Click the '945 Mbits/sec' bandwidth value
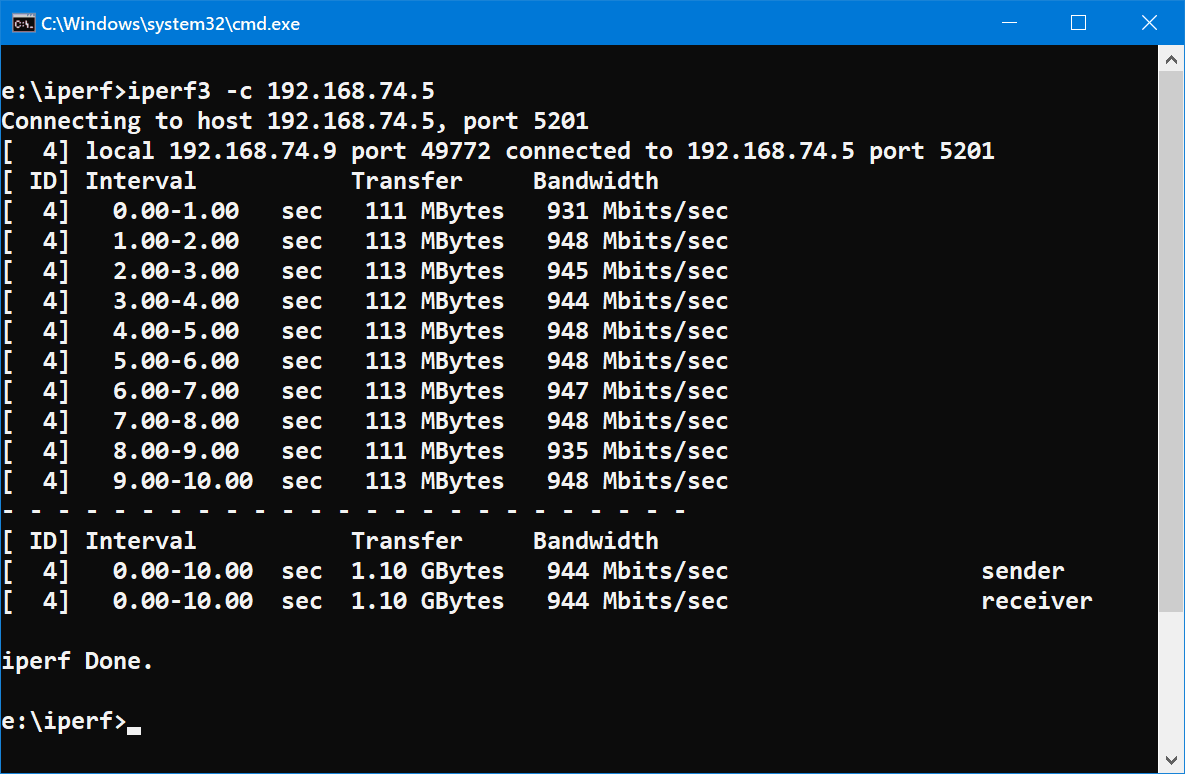Image resolution: width=1185 pixels, height=774 pixels. (637, 271)
